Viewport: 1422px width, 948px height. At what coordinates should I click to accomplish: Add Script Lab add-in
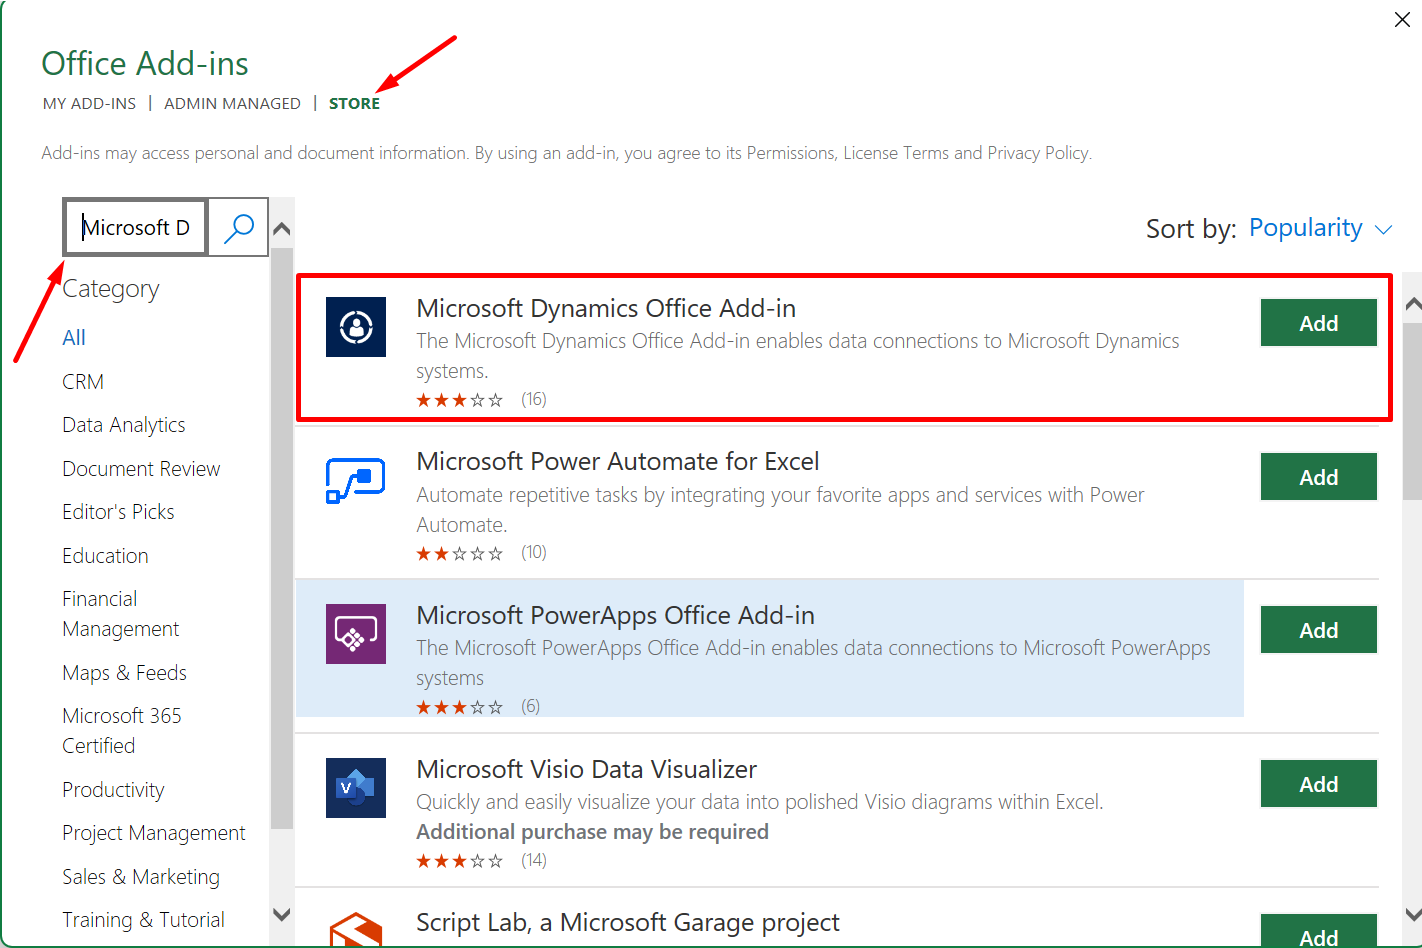tap(1318, 932)
